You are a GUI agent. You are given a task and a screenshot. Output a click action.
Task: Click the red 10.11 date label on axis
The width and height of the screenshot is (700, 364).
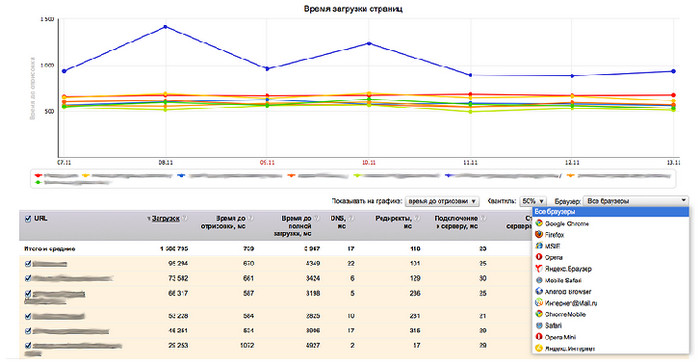pyautogui.click(x=369, y=163)
